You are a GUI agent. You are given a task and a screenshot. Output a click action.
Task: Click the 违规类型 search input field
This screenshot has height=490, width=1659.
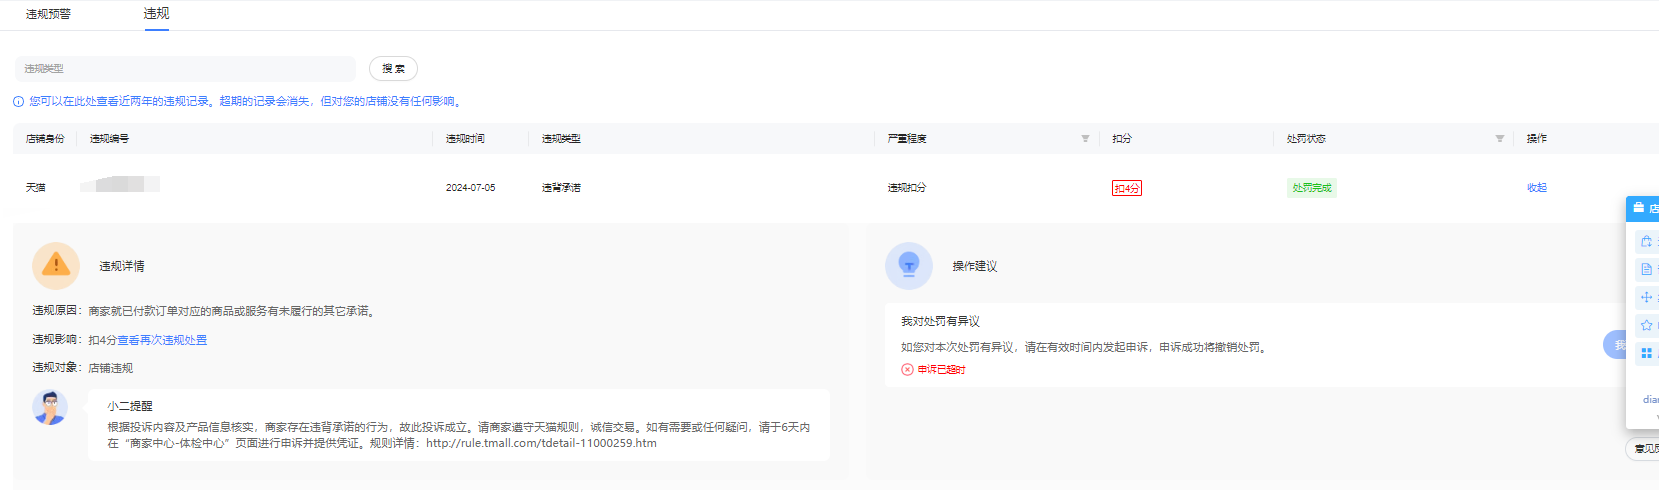tap(185, 69)
